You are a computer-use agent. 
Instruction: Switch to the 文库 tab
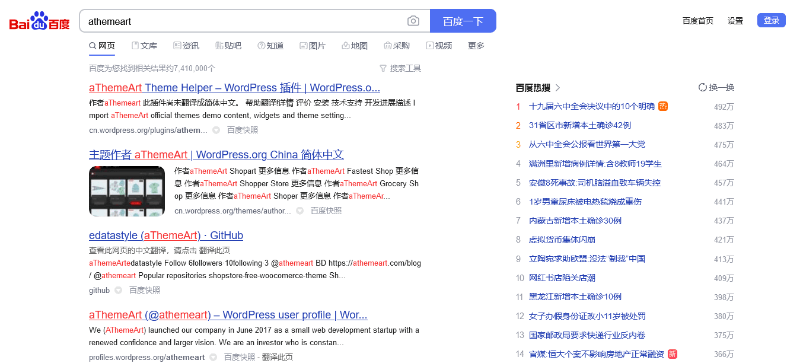click(x=144, y=45)
